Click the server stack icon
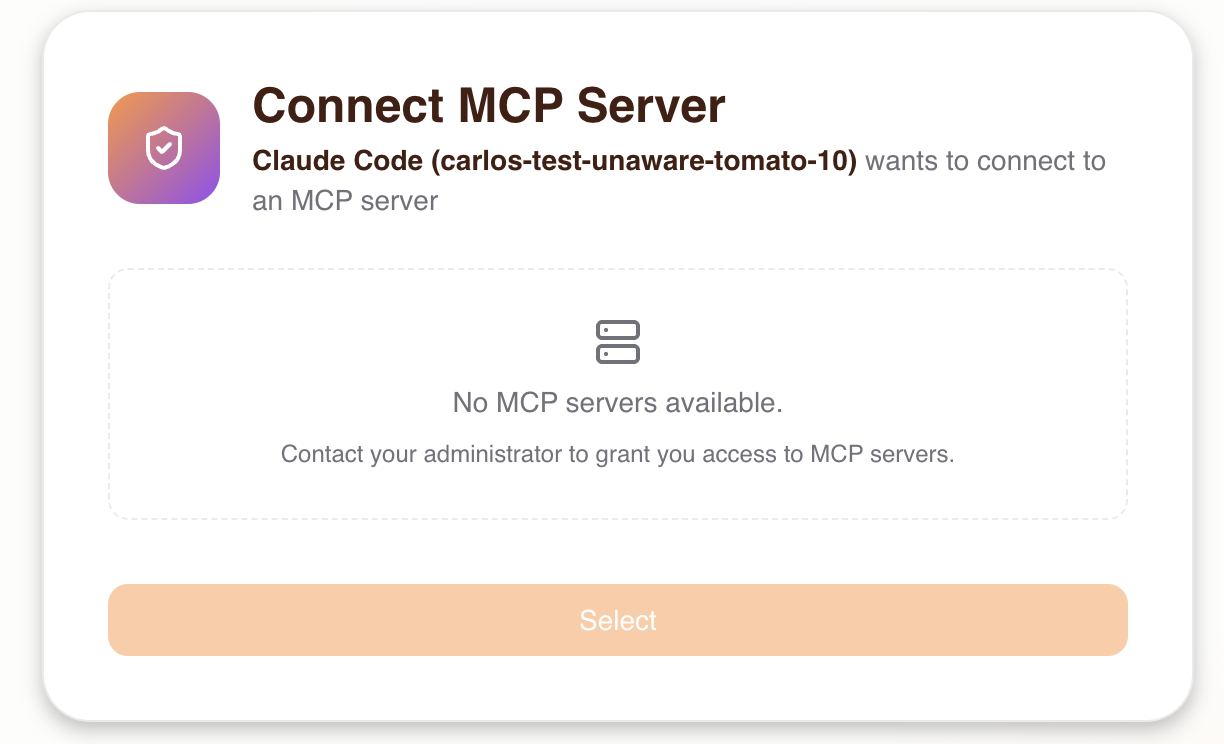Screen dimensions: 1224x744 pyautogui.click(x=617, y=342)
